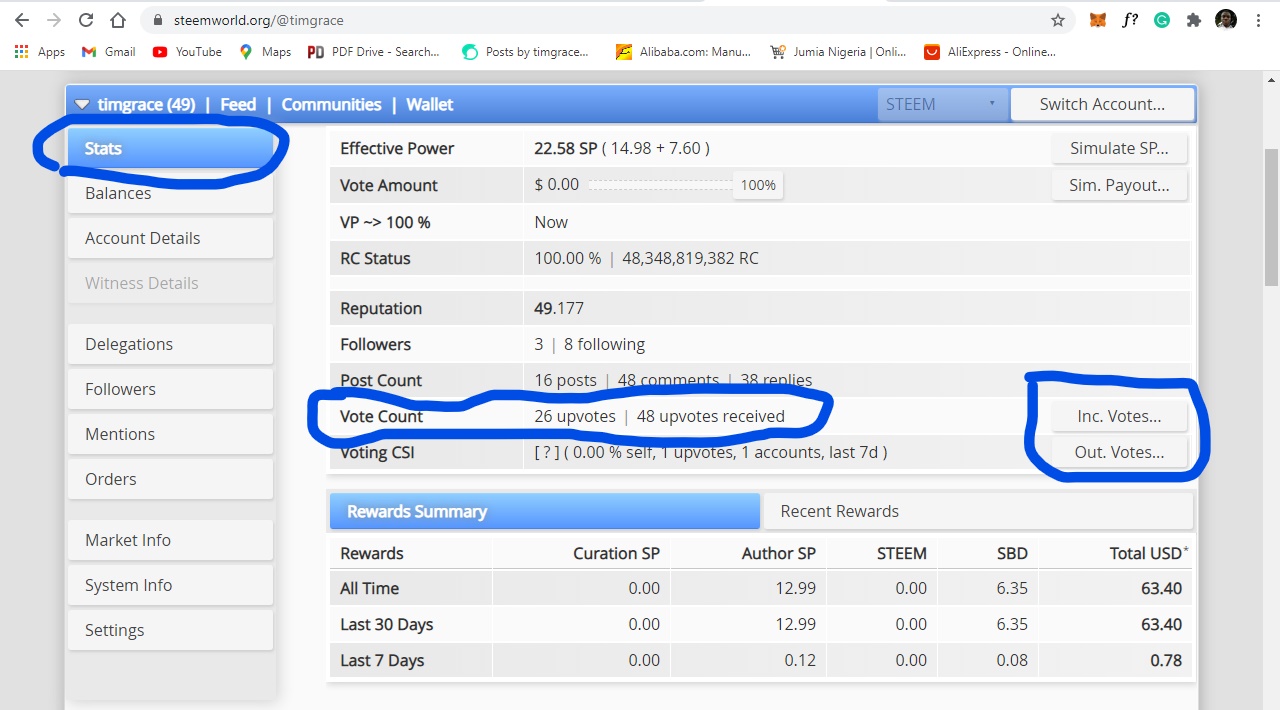The width and height of the screenshot is (1280, 710).
Task: Reload the steemworld page
Action: 86,20
